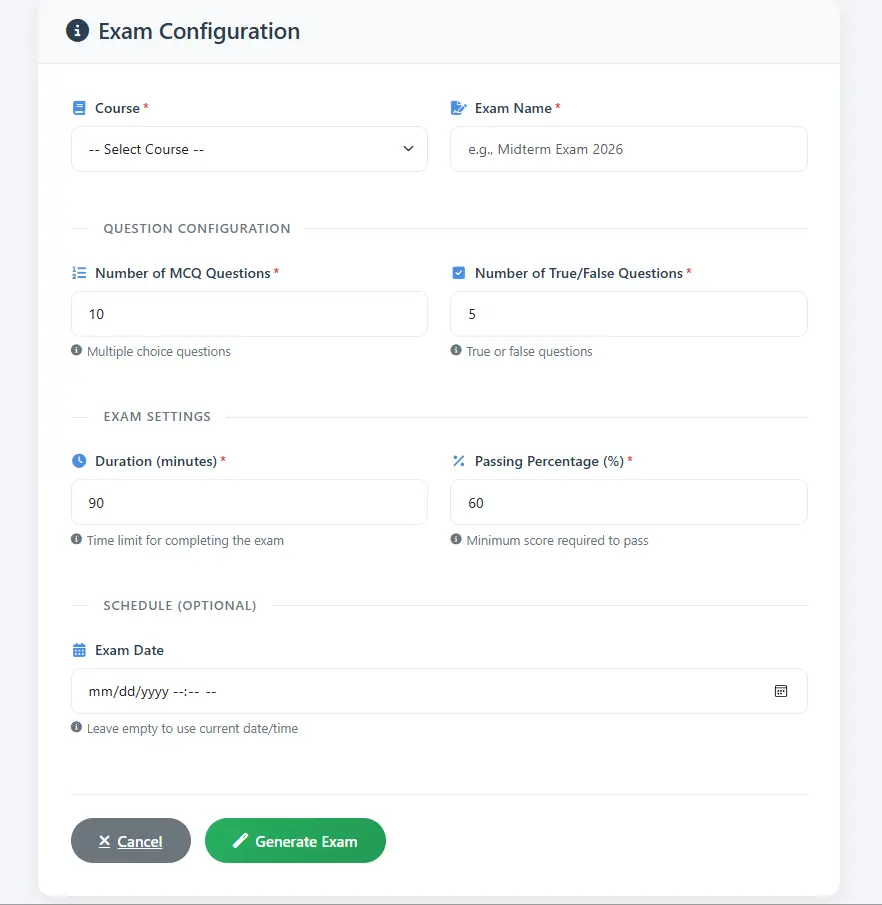
Task: Click the percent icon beside Passing Percentage
Action: coord(459,461)
